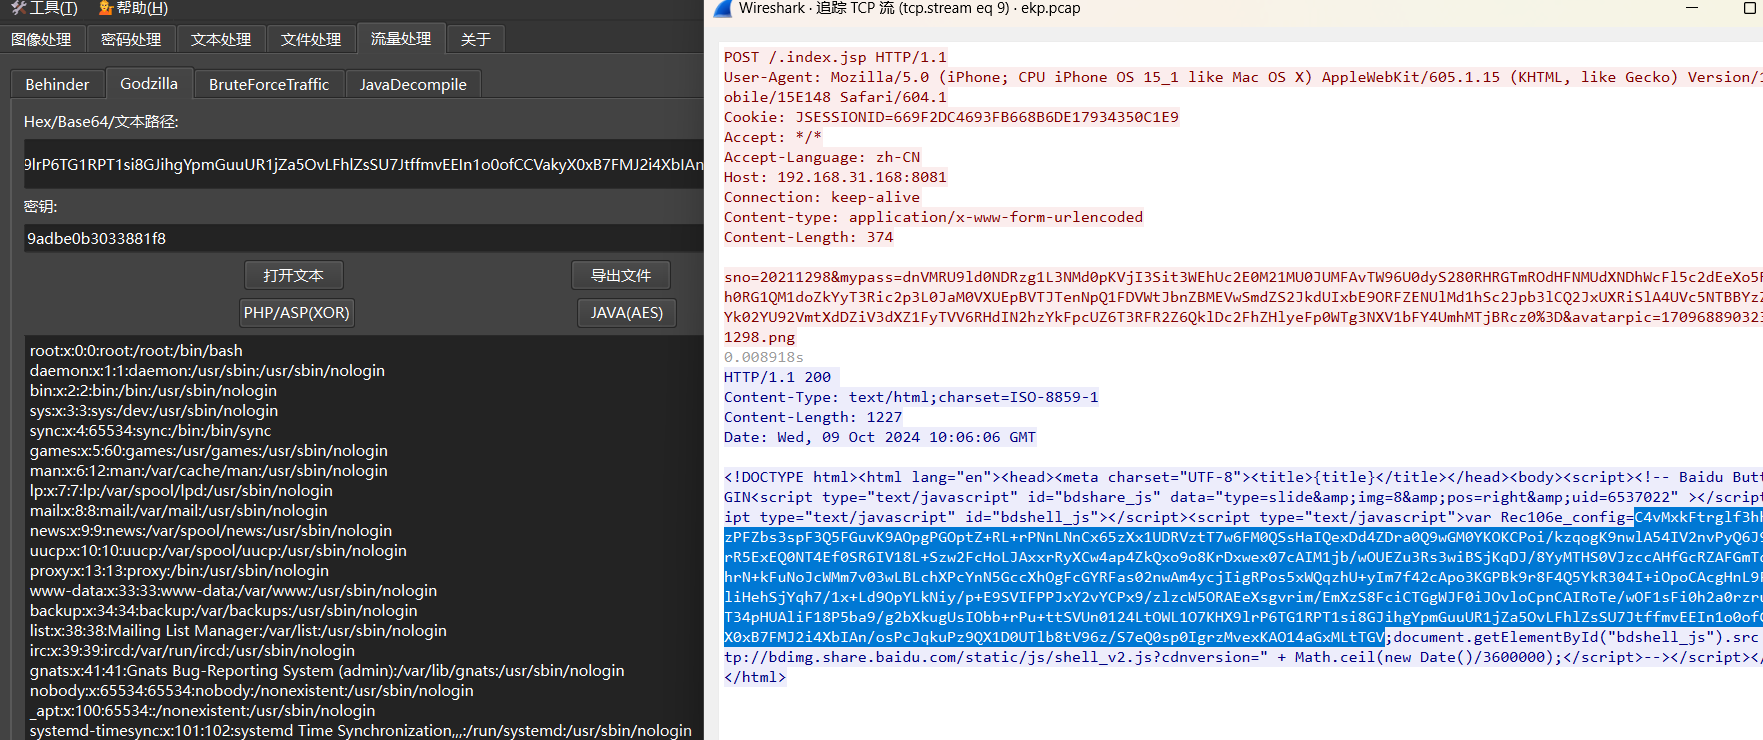Click the 0.008918s time delta text
Screen dimensions: 1763x740
click(x=764, y=357)
